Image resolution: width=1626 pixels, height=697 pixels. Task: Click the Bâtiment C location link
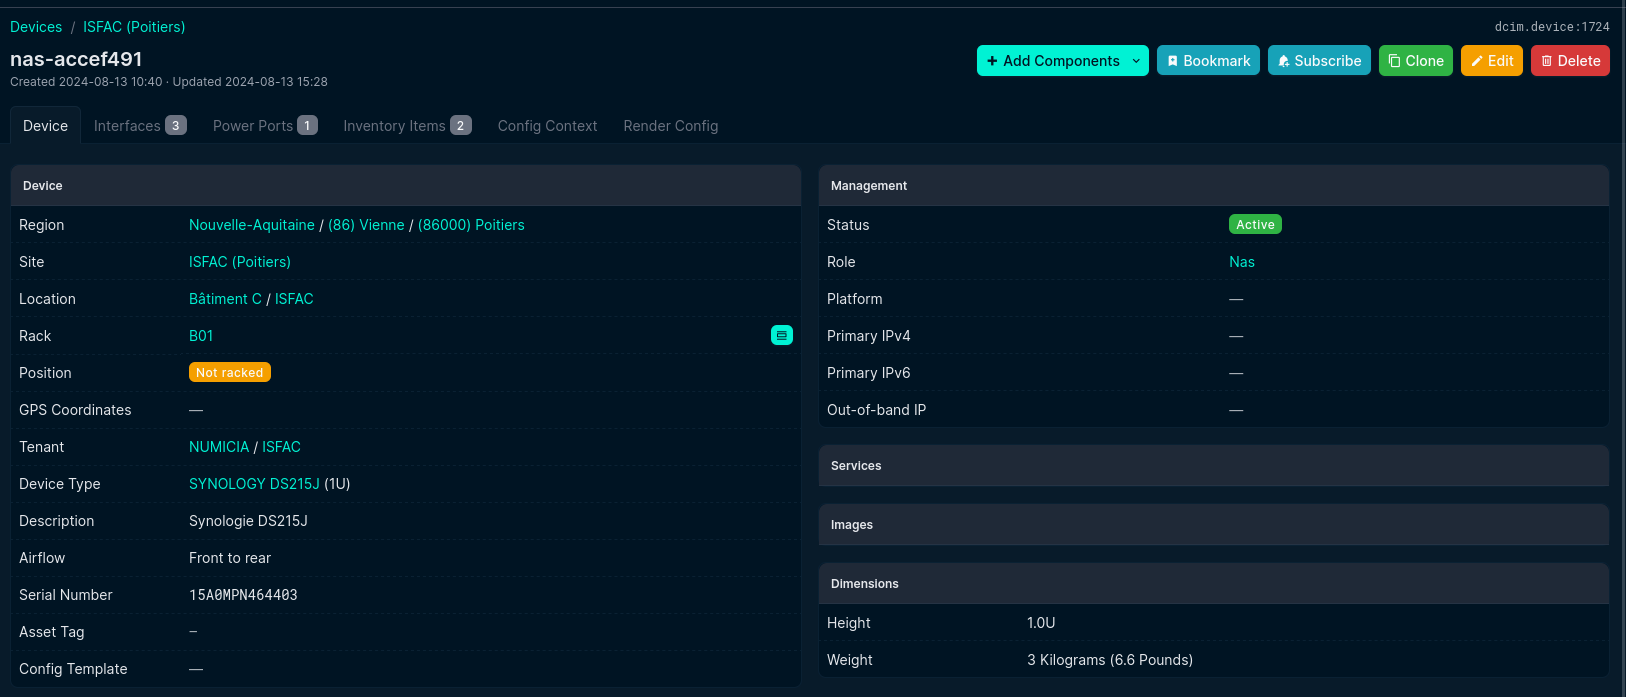pos(225,299)
